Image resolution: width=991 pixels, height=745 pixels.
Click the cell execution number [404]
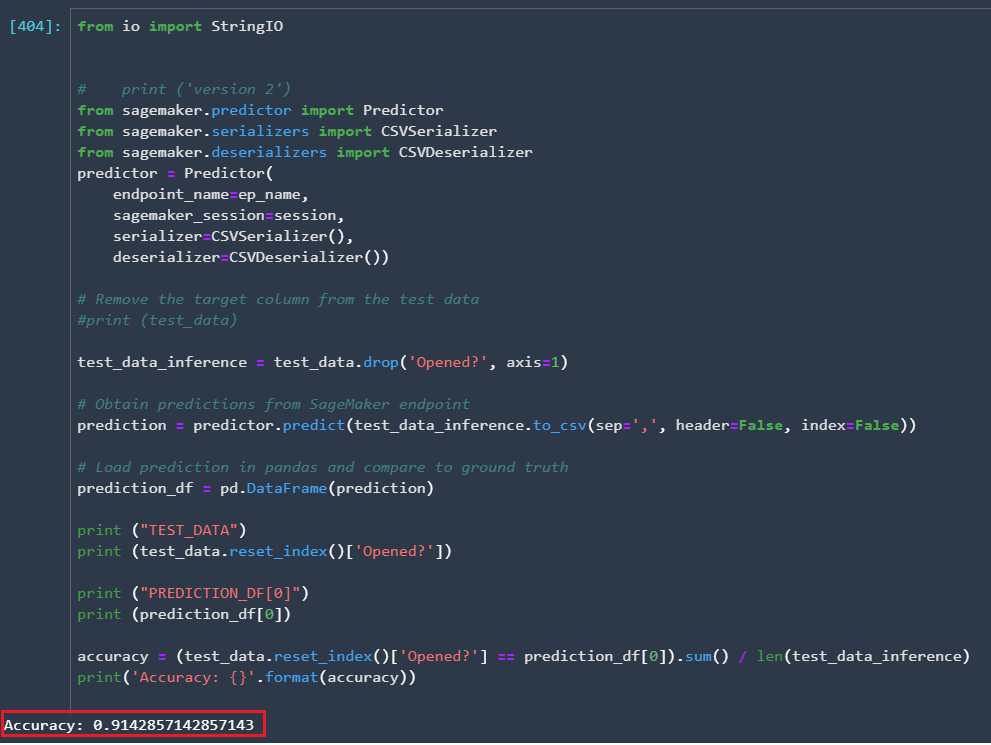[35, 27]
